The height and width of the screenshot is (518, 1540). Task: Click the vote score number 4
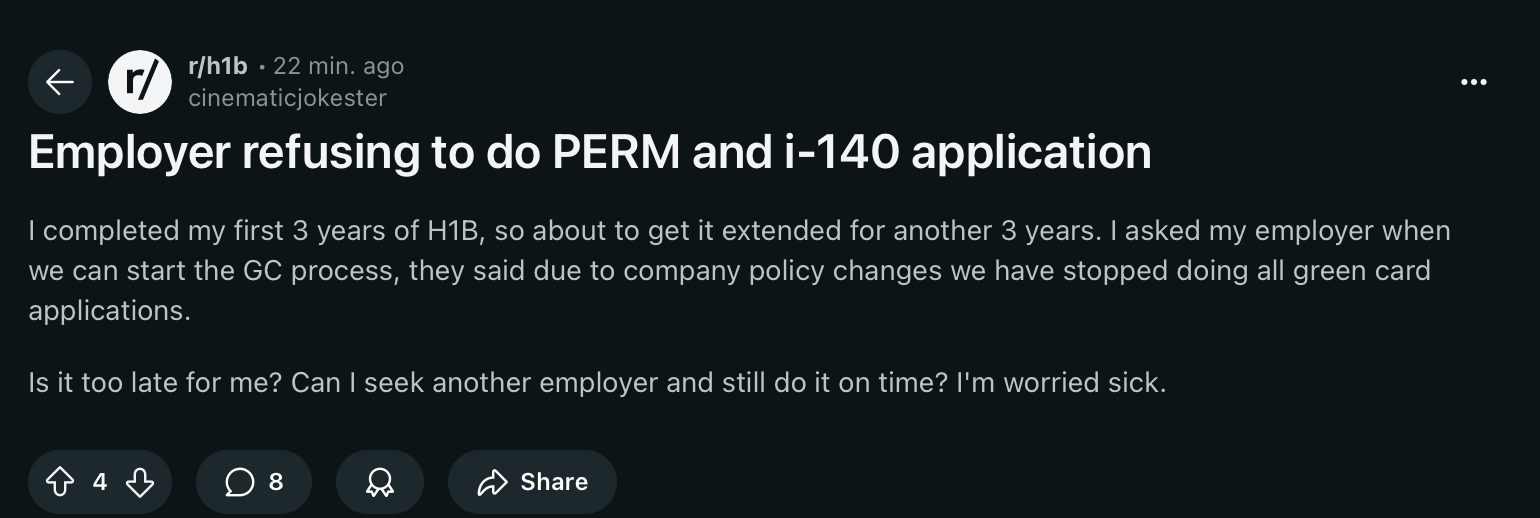point(100,482)
